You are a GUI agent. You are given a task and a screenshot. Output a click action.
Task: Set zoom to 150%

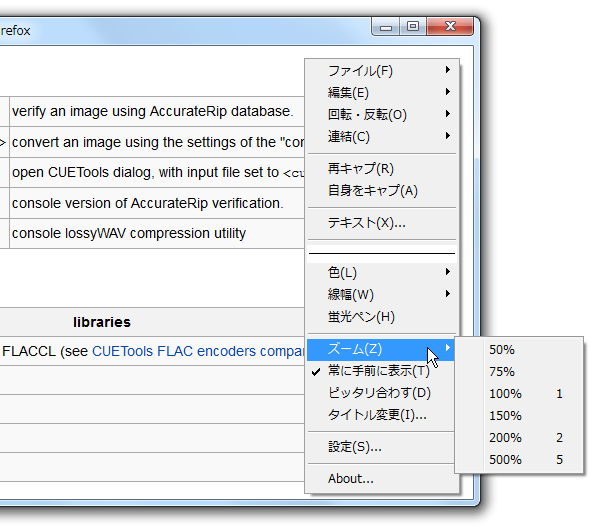[x=519, y=416]
